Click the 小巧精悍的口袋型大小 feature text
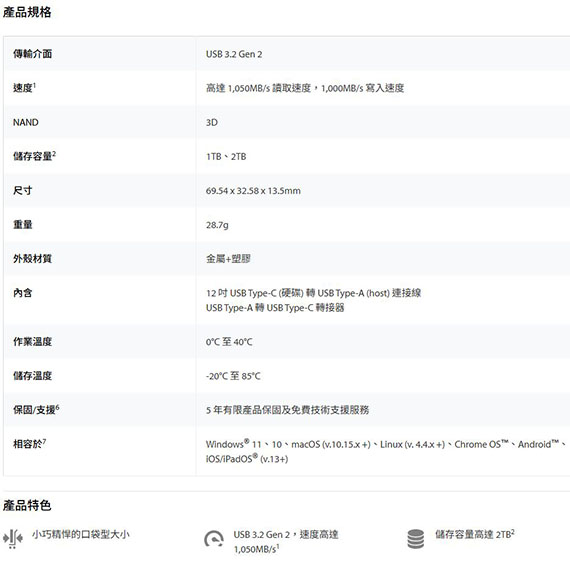The height and width of the screenshot is (561, 570). [81, 534]
